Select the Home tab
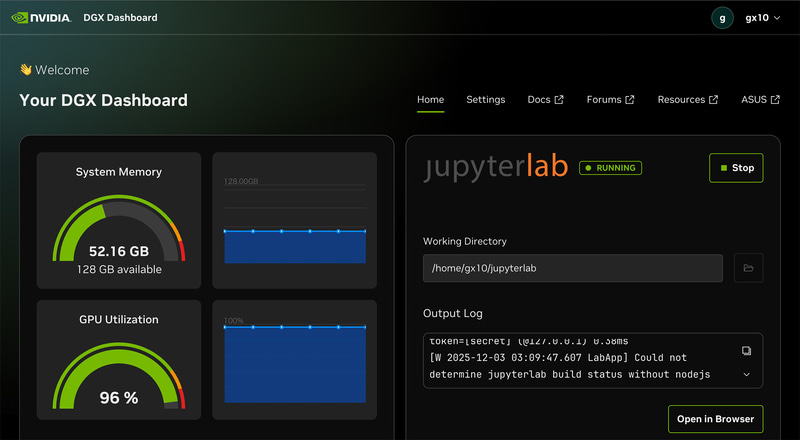800x440 pixels. pyautogui.click(x=431, y=100)
